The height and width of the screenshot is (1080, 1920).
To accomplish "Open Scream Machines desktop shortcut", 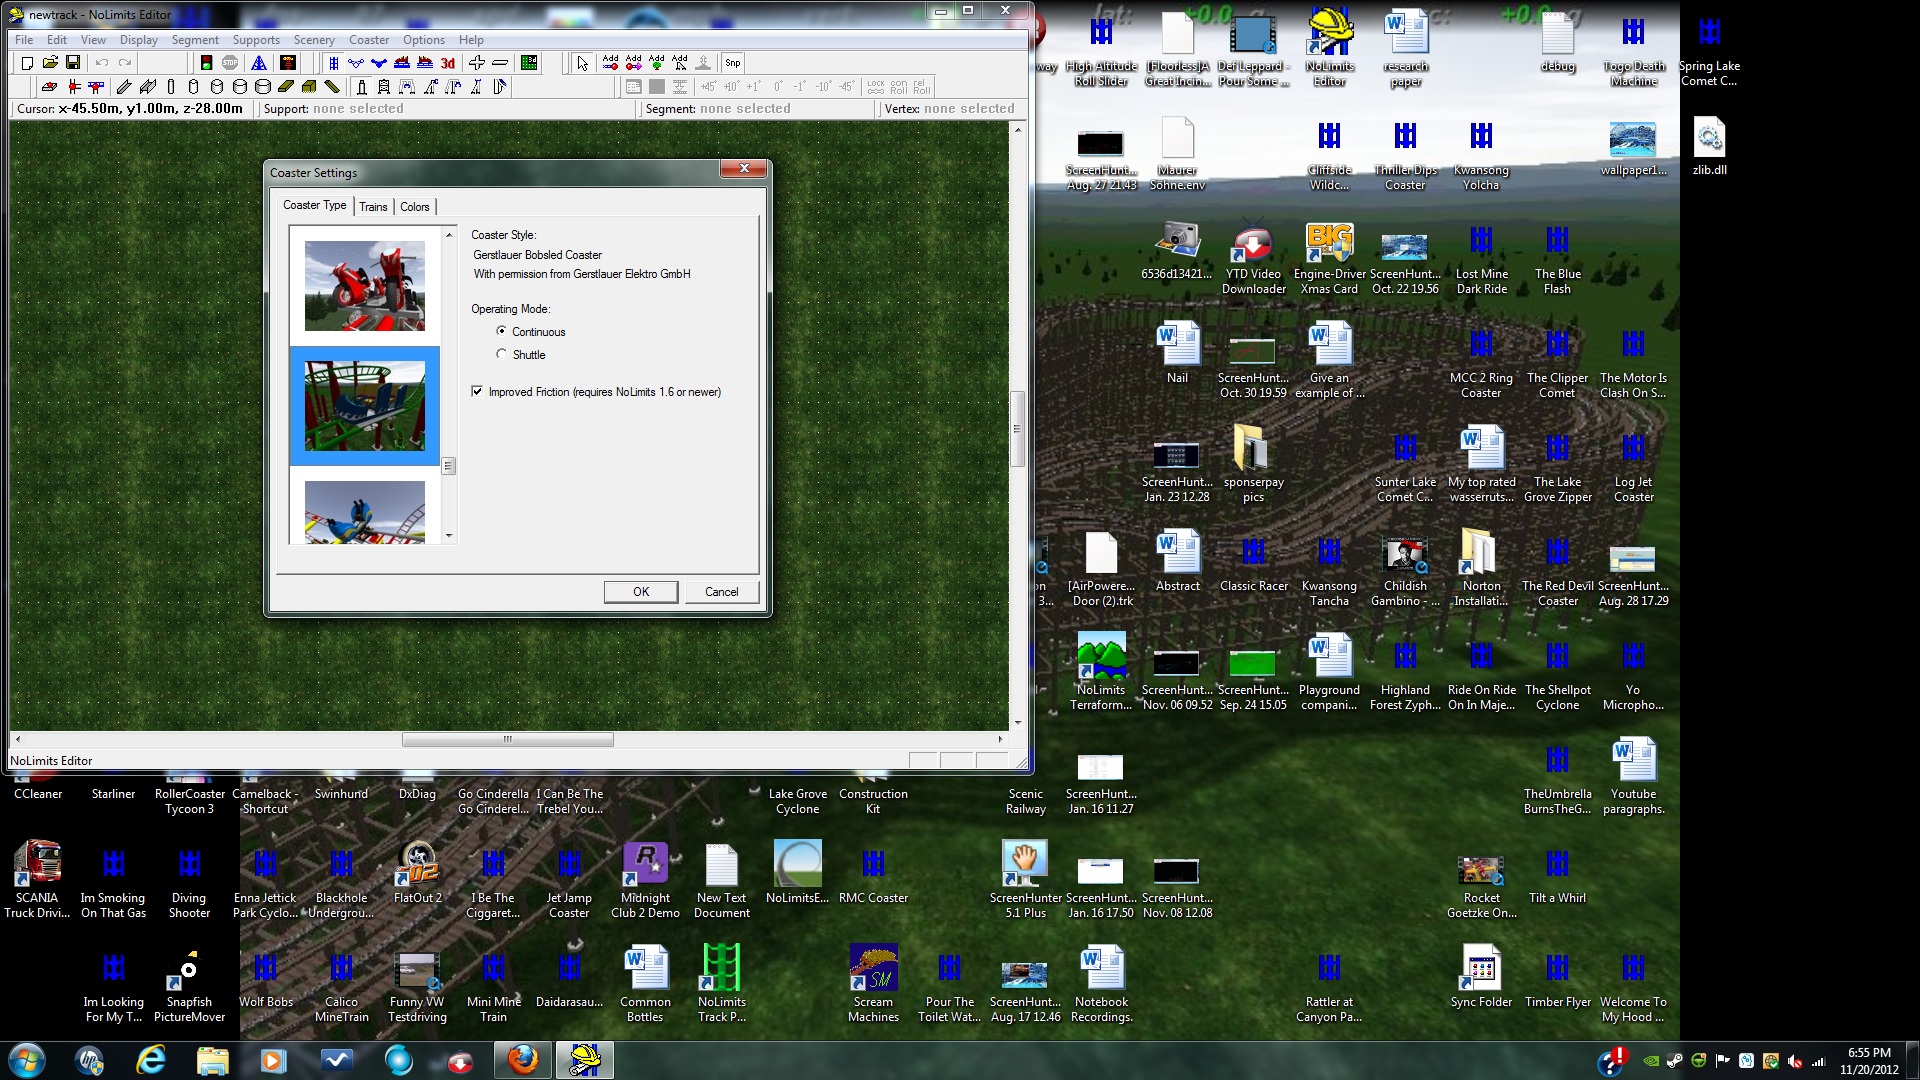I will tap(873, 984).
